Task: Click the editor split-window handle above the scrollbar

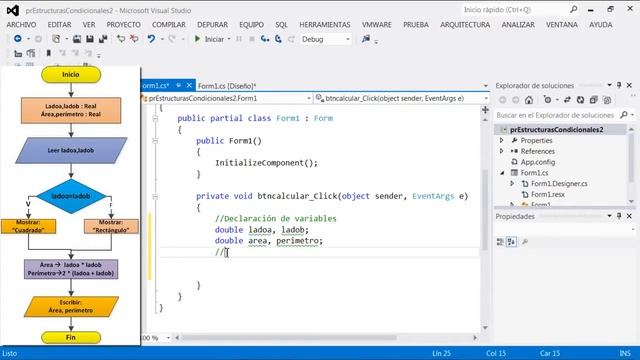Action: (485, 110)
